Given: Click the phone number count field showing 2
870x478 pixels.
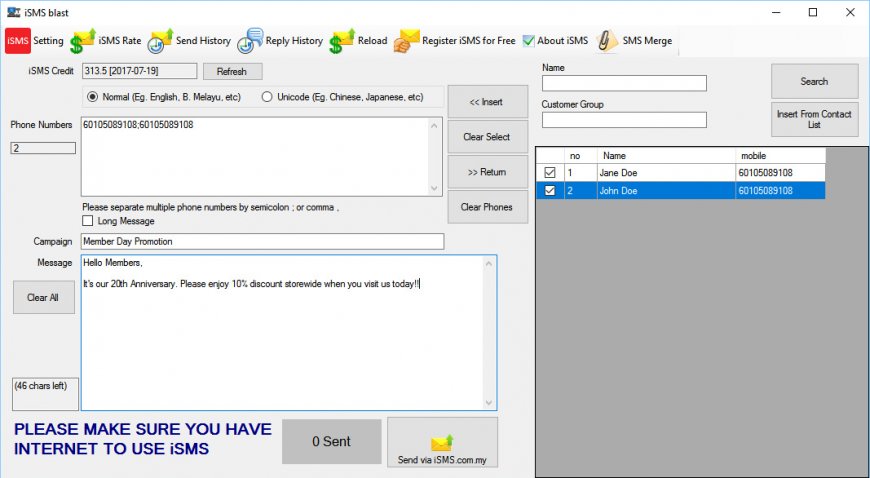Looking at the screenshot, I should [43, 148].
